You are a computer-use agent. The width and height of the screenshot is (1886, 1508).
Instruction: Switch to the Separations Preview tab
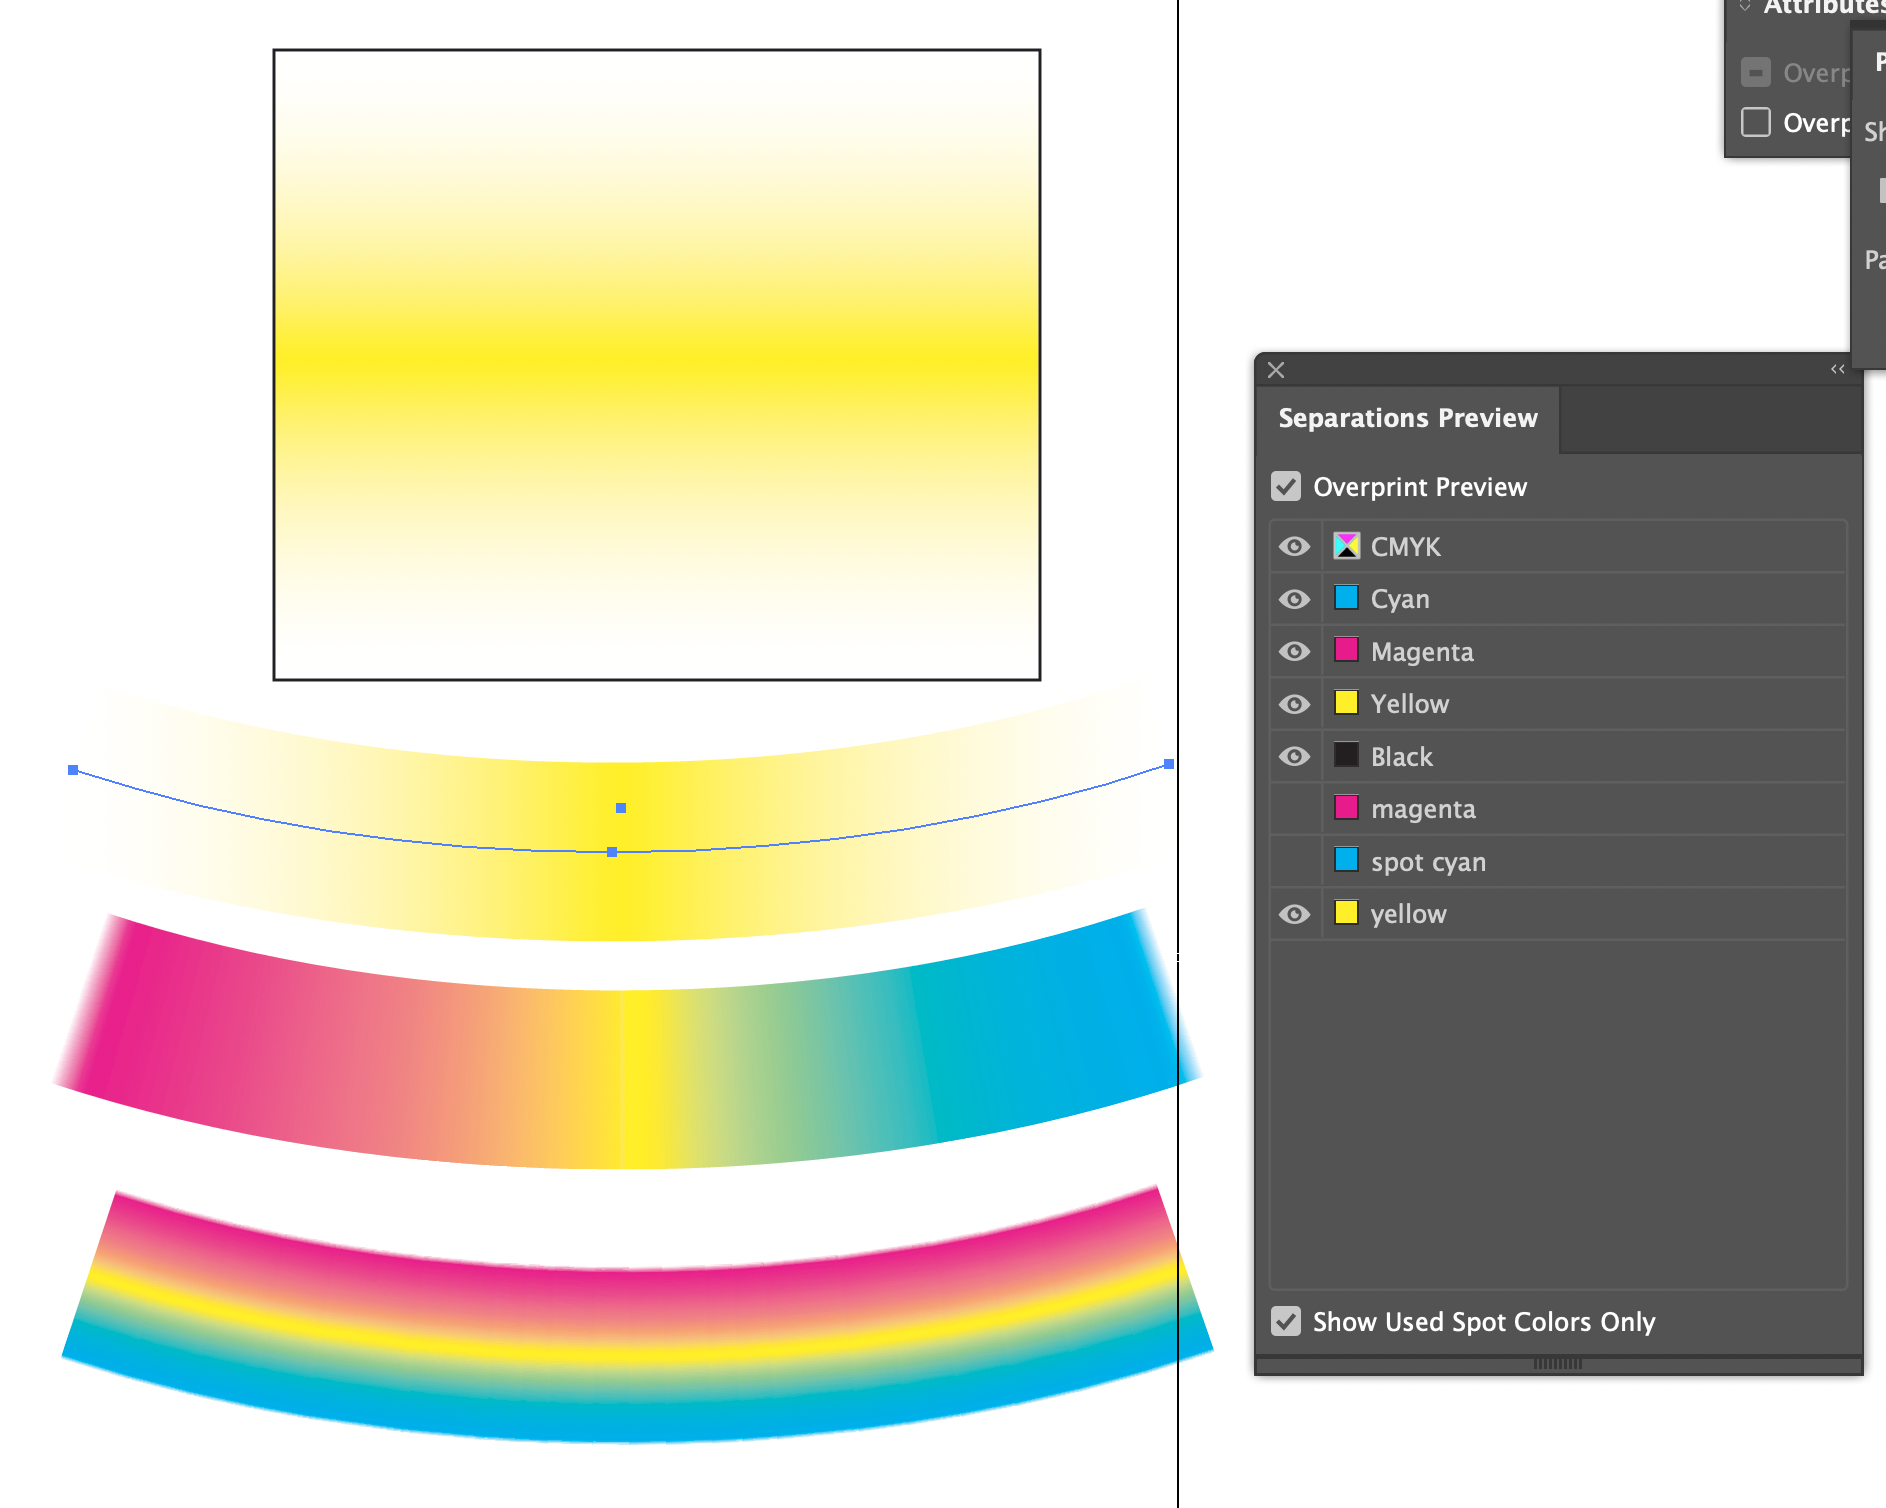(x=1408, y=418)
